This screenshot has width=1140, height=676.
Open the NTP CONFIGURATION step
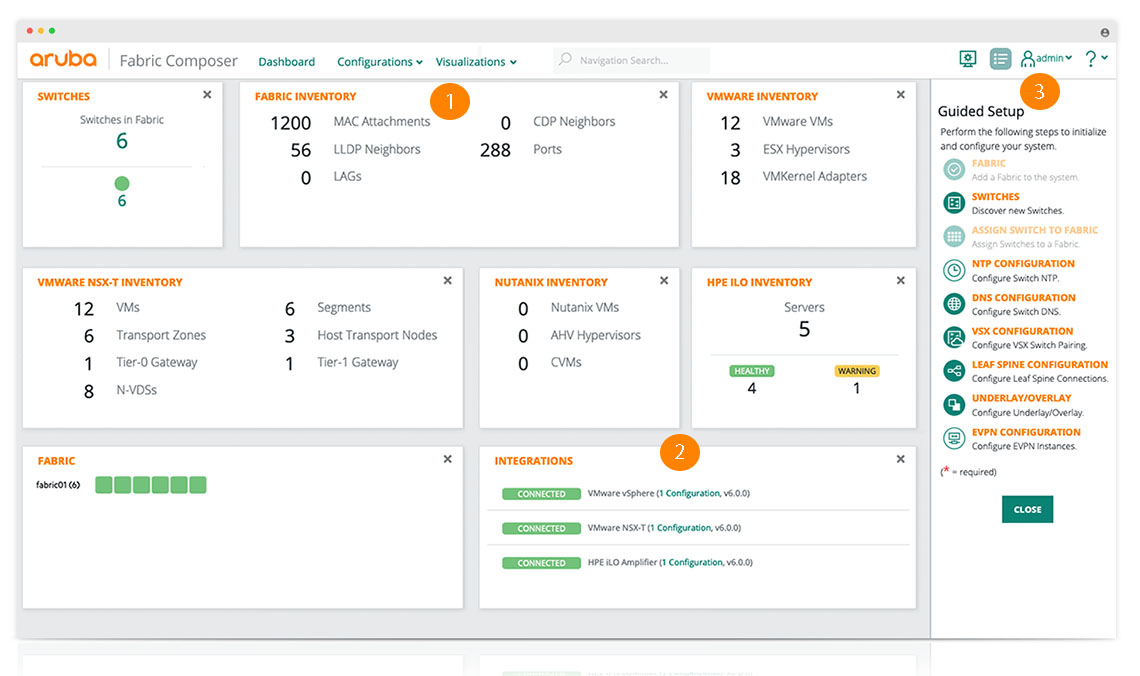point(1023,264)
